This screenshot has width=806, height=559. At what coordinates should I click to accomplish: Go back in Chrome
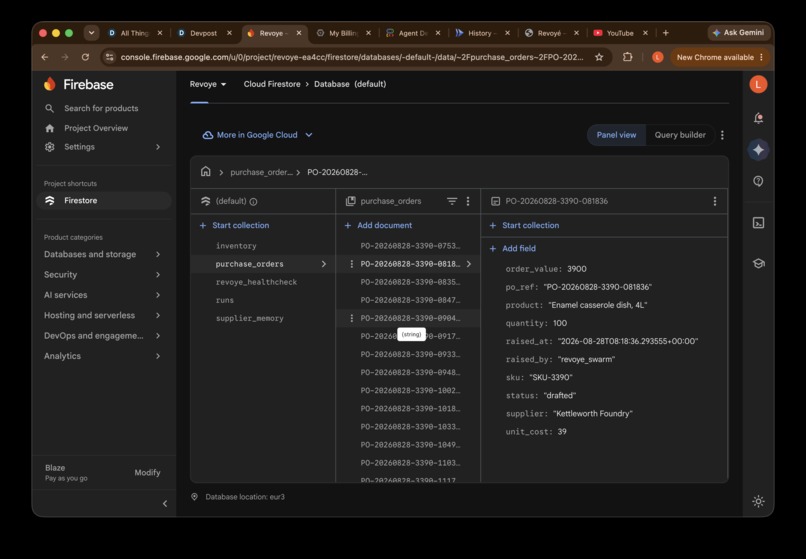[x=45, y=57]
